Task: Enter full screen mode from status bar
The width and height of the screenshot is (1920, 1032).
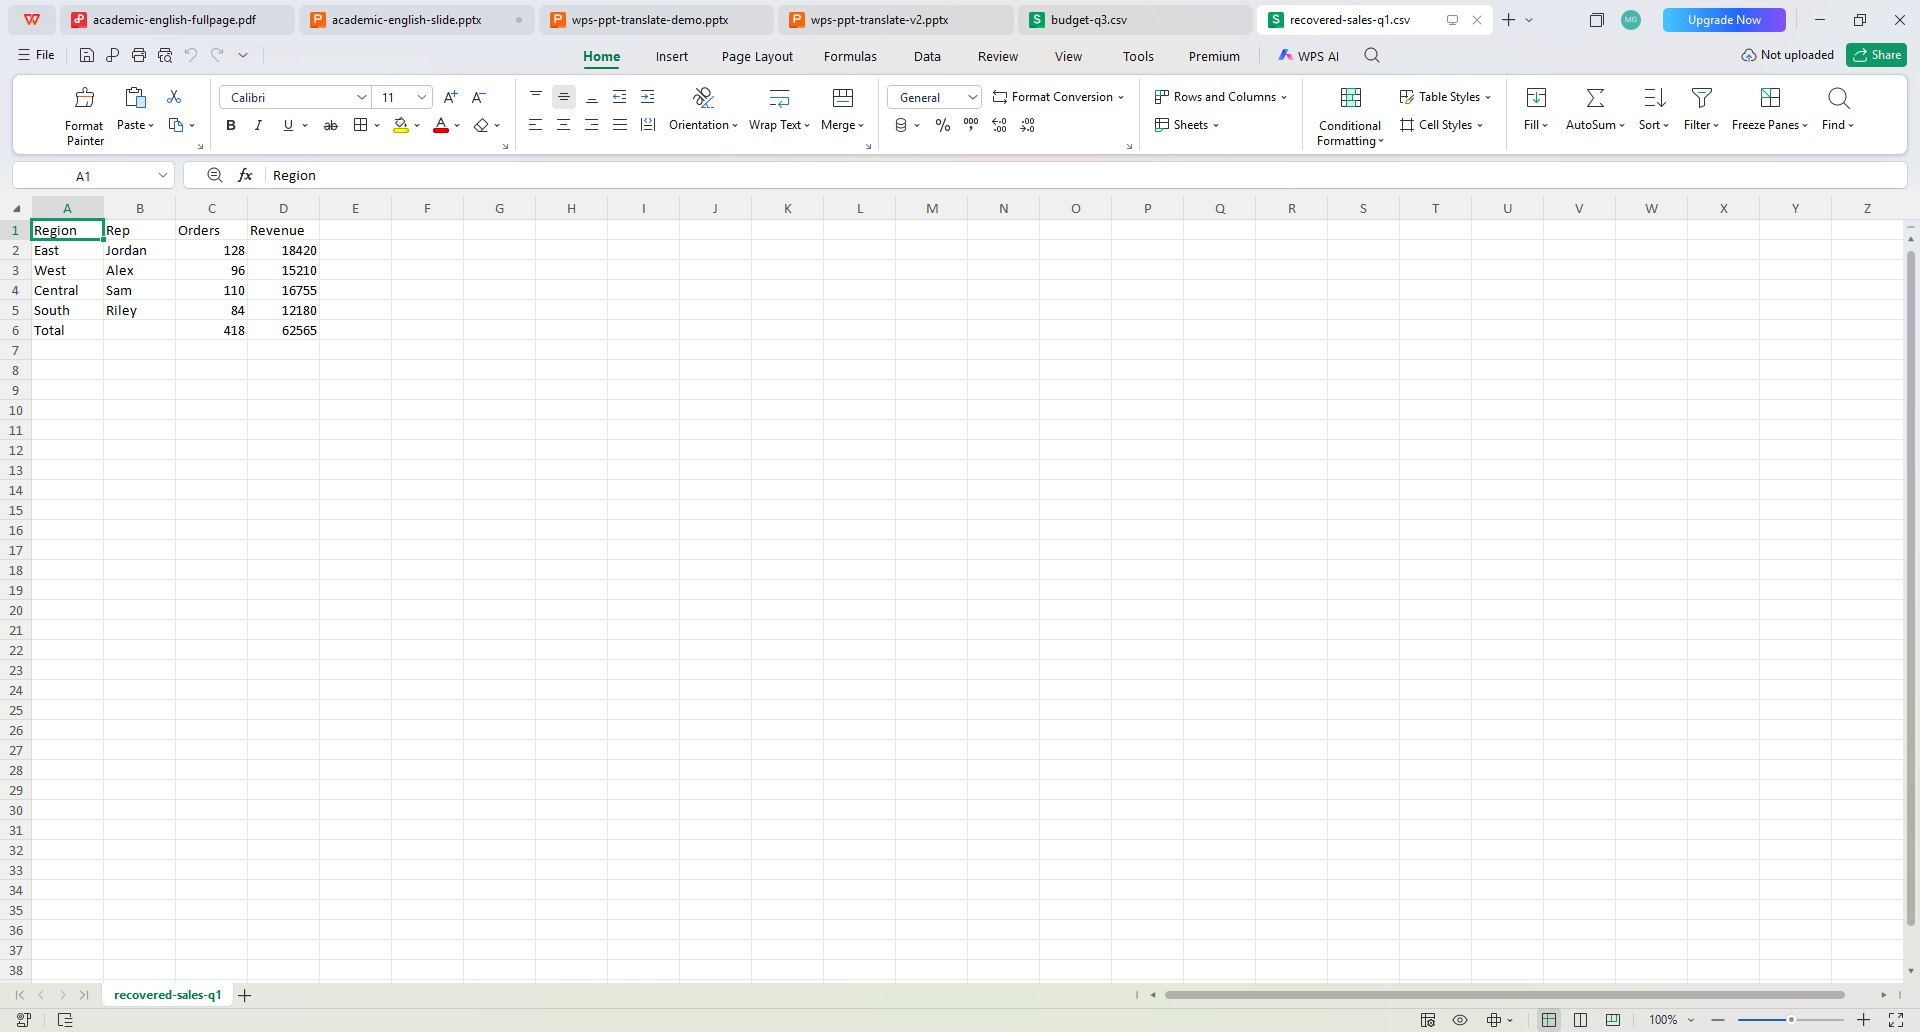Action: tap(1895, 1020)
